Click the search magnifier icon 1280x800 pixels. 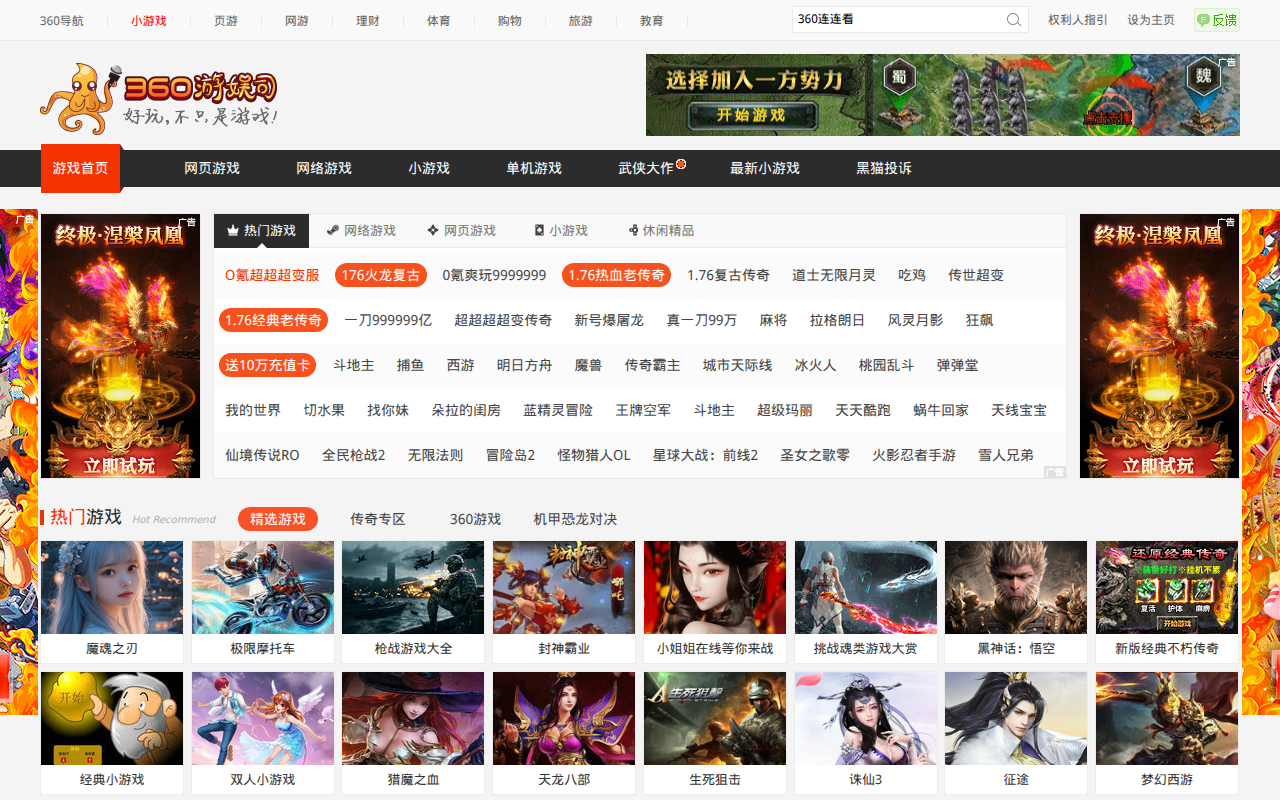pyautogui.click(x=1013, y=20)
